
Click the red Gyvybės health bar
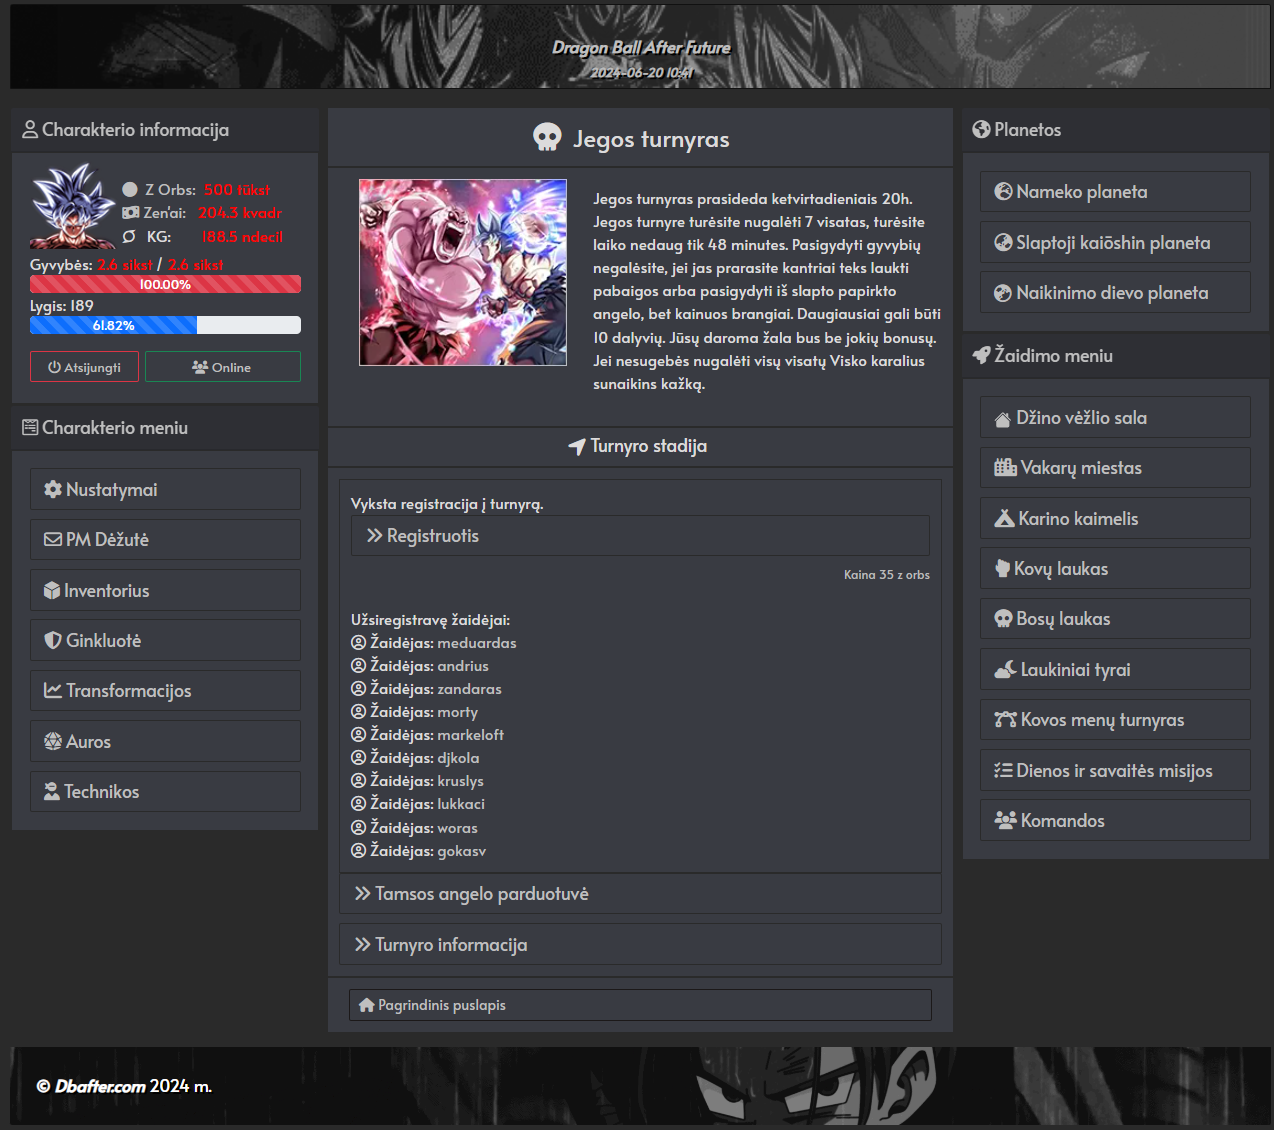(165, 284)
